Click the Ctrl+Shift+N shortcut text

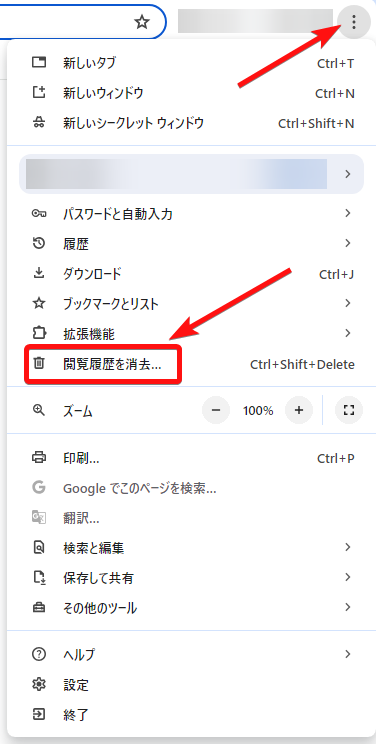316,123
